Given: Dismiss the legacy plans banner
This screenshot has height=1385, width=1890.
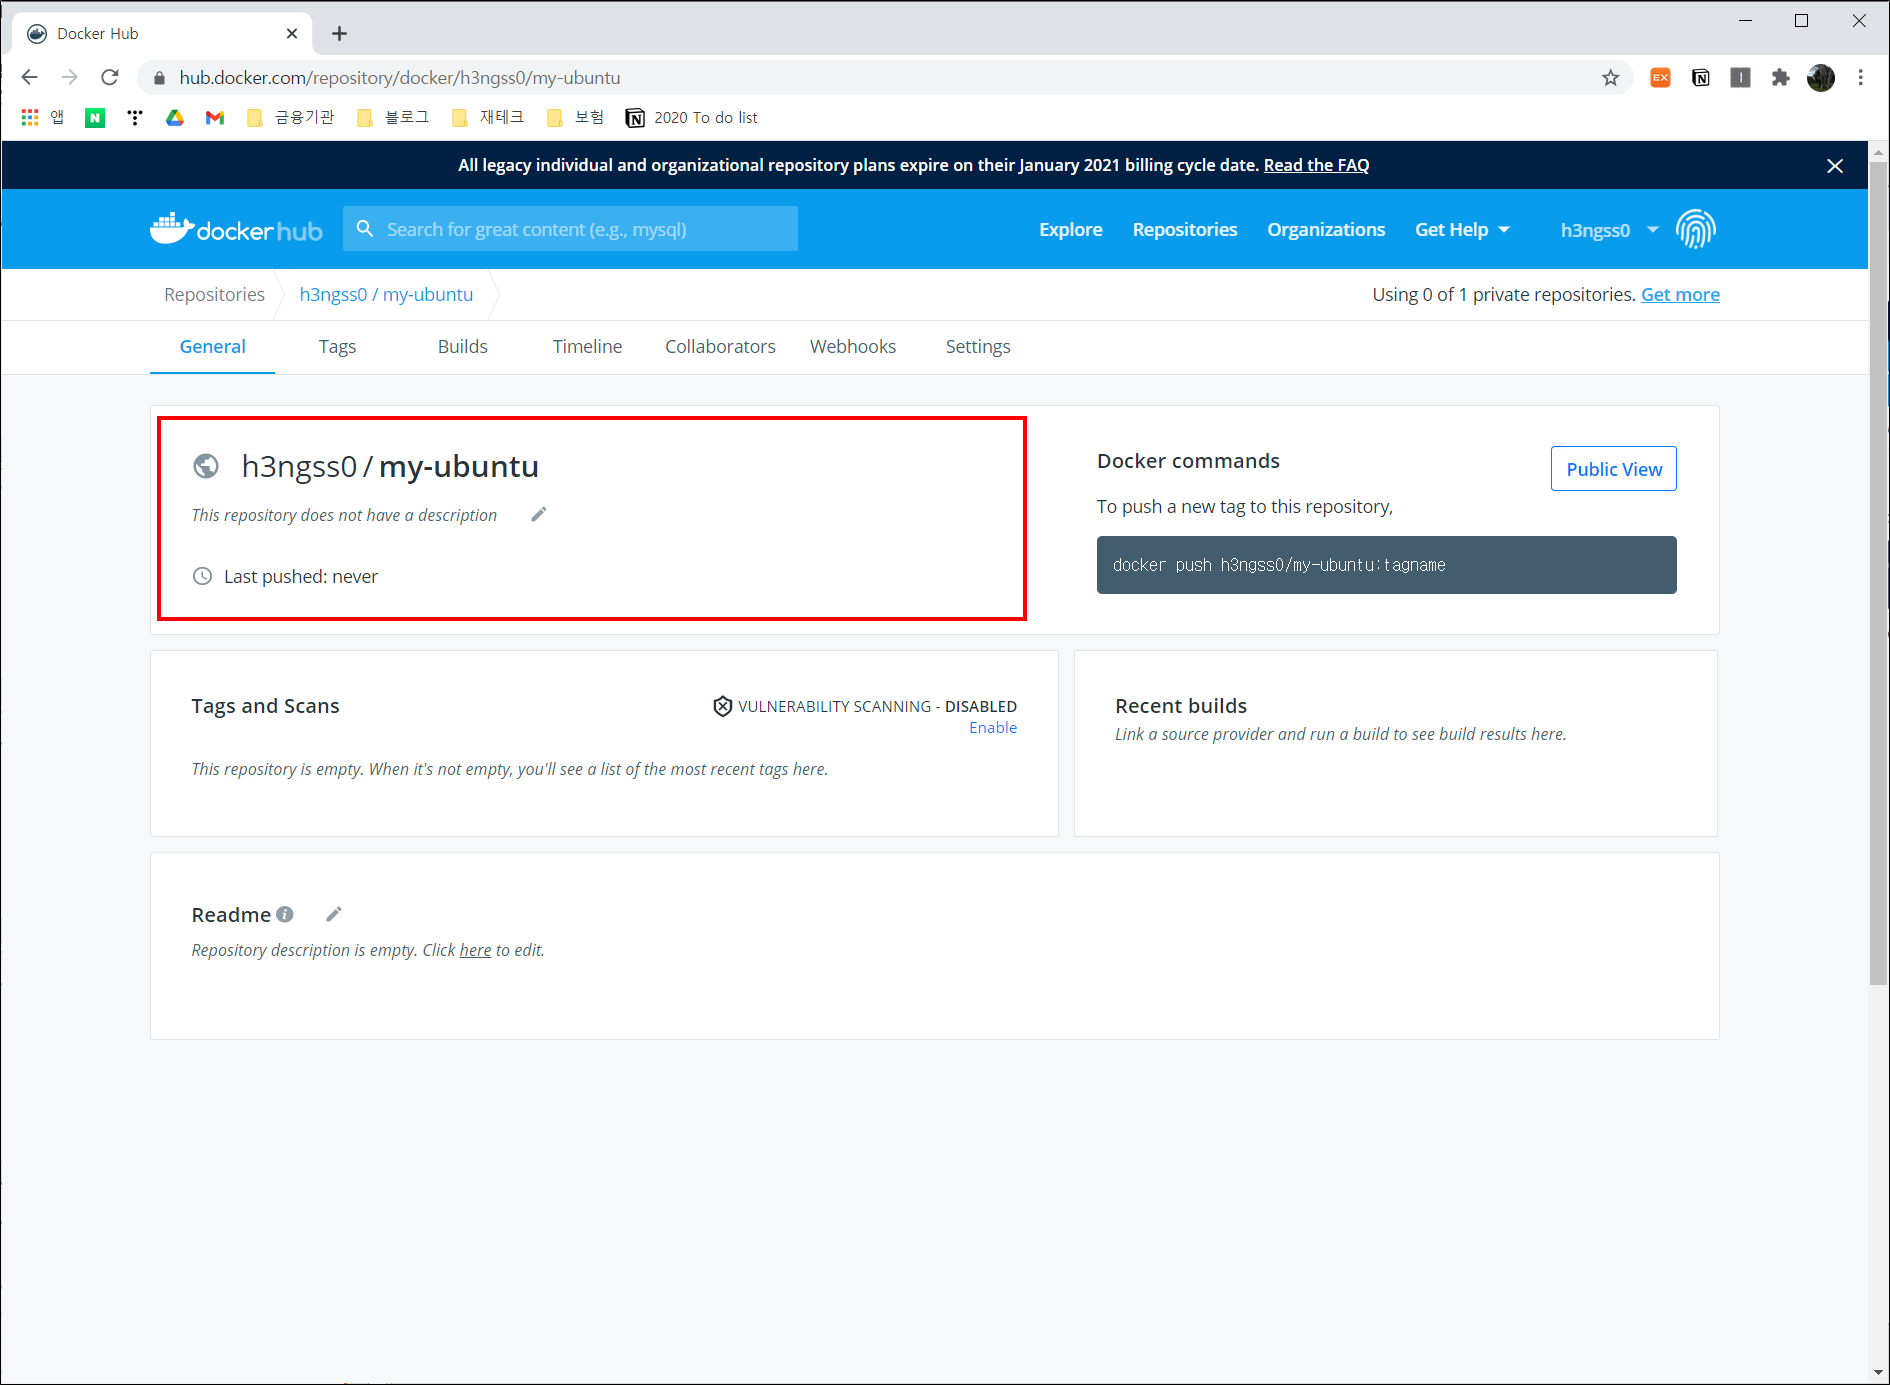Looking at the screenshot, I should click(1835, 166).
